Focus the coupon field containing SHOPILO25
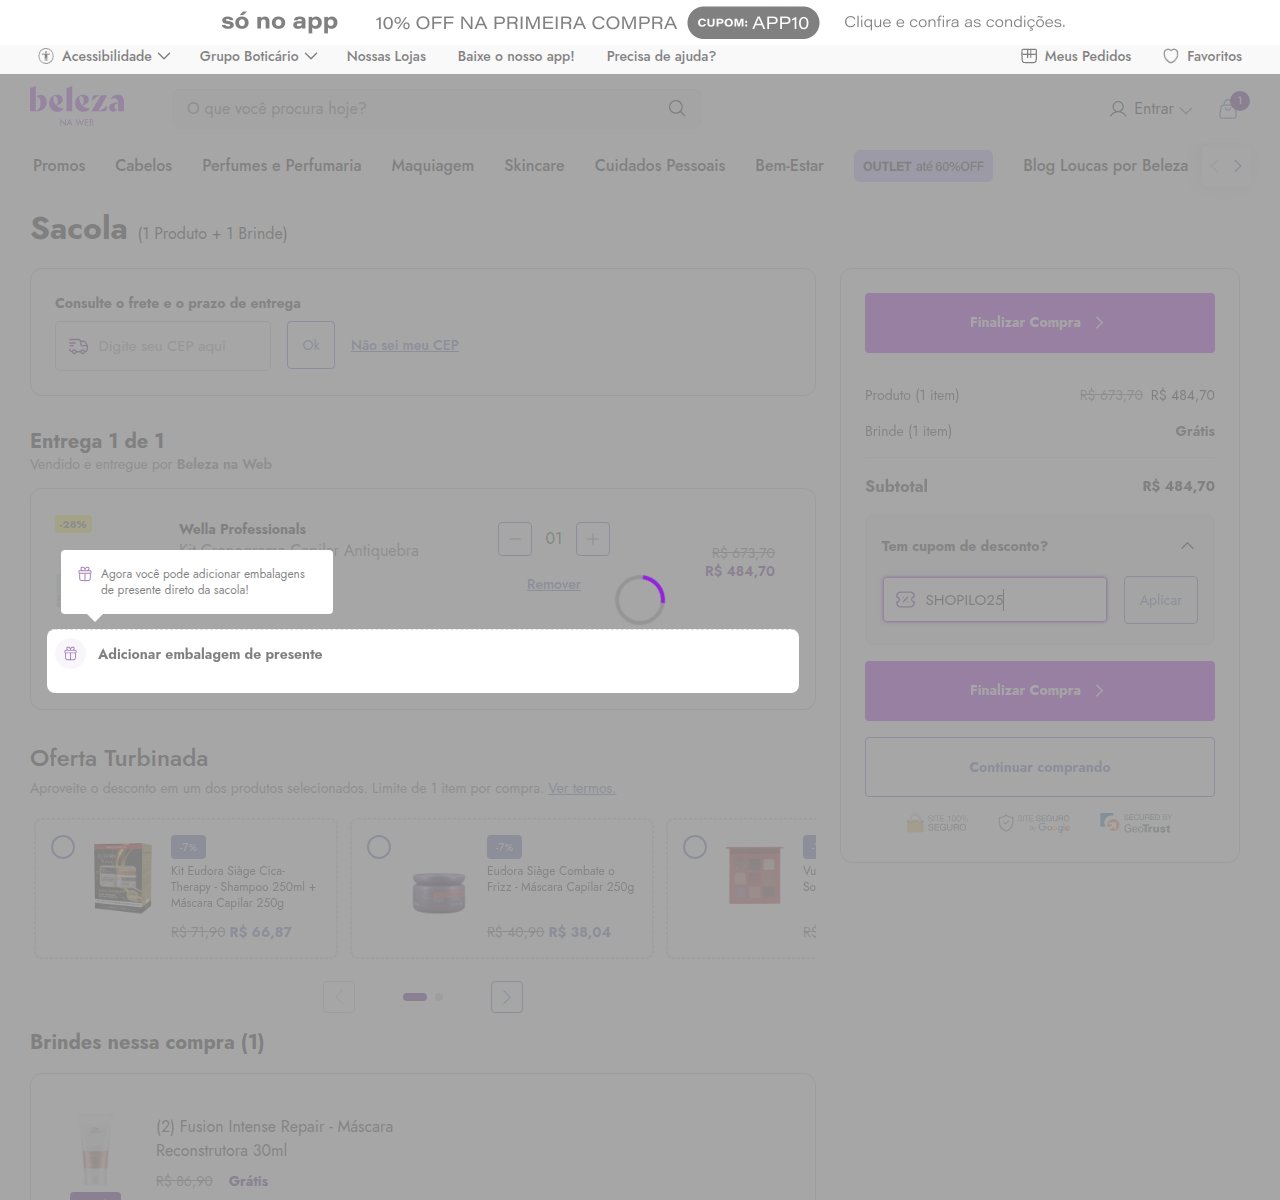Image resolution: width=1280 pixels, height=1200 pixels. point(995,600)
